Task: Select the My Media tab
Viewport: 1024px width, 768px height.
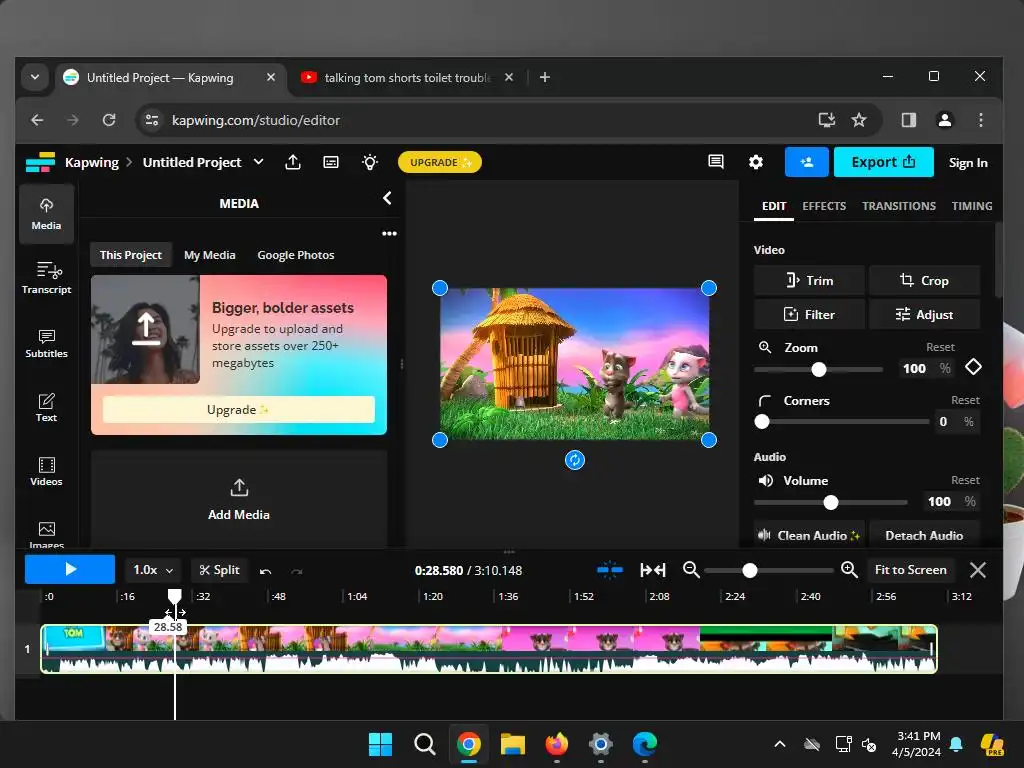Action: click(210, 255)
